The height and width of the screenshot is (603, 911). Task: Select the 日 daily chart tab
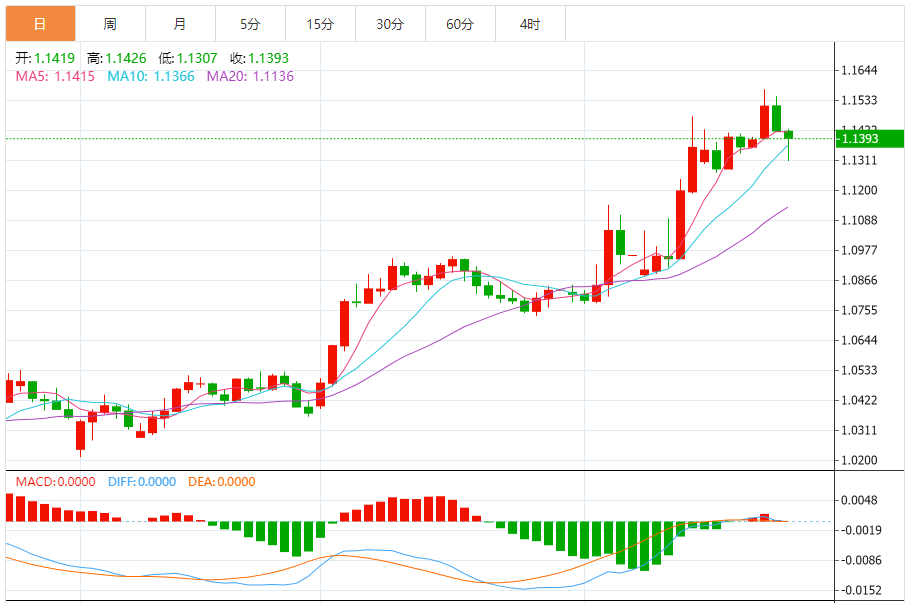[x=41, y=24]
